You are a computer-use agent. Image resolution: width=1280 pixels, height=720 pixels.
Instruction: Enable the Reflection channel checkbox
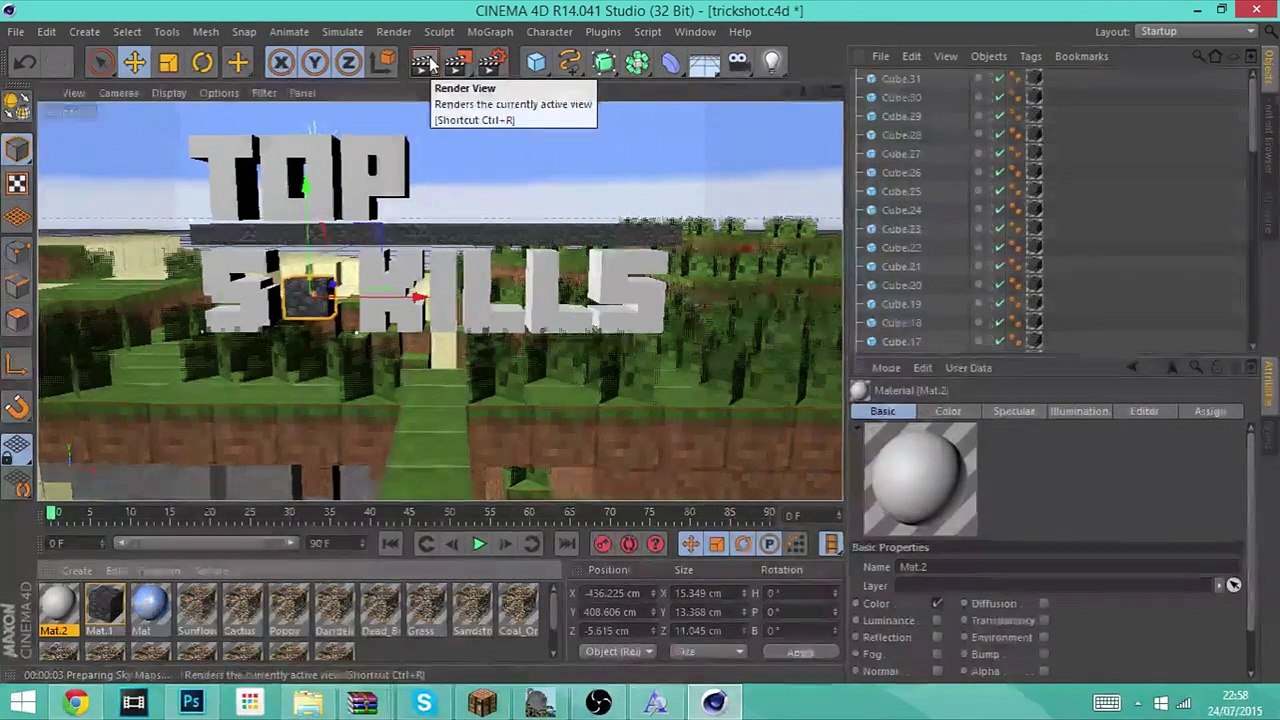(x=937, y=637)
